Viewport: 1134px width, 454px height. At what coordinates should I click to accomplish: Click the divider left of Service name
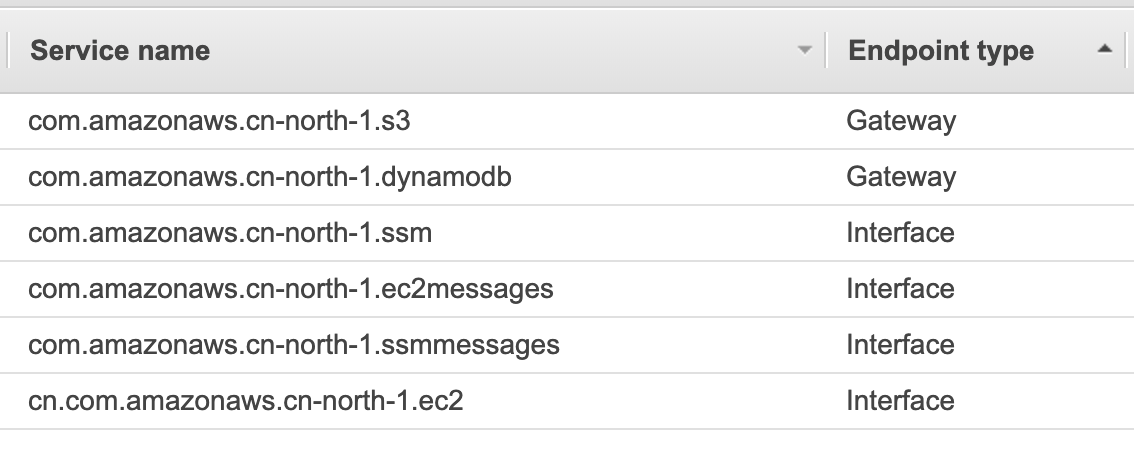click(7, 51)
